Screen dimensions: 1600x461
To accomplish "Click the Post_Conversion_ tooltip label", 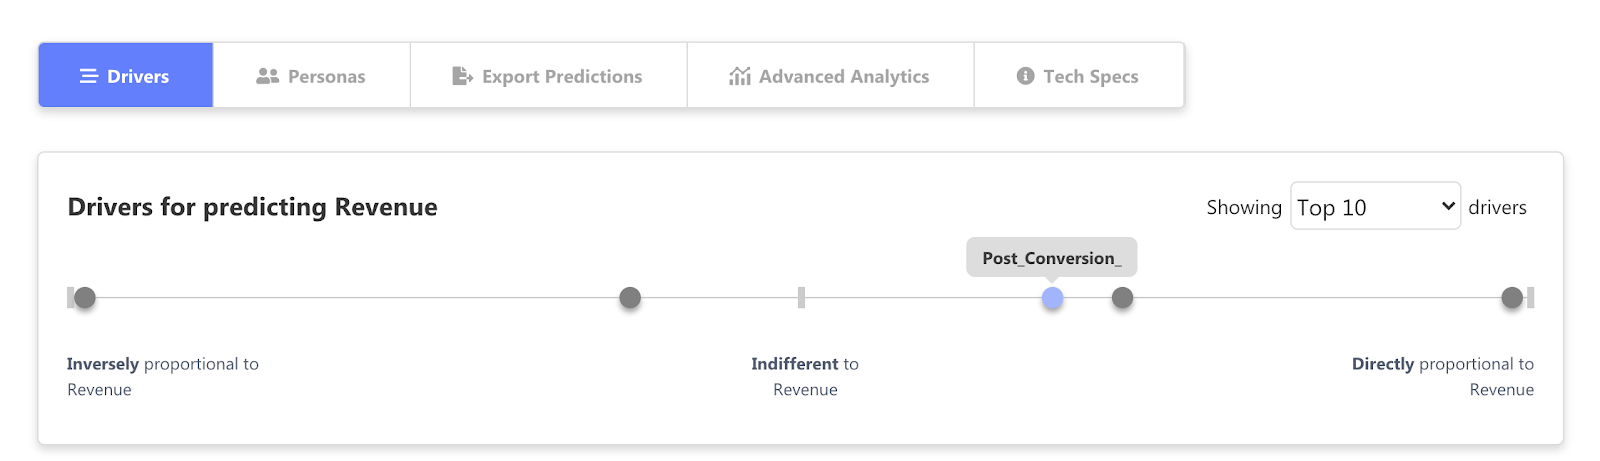I will coord(1052,258).
